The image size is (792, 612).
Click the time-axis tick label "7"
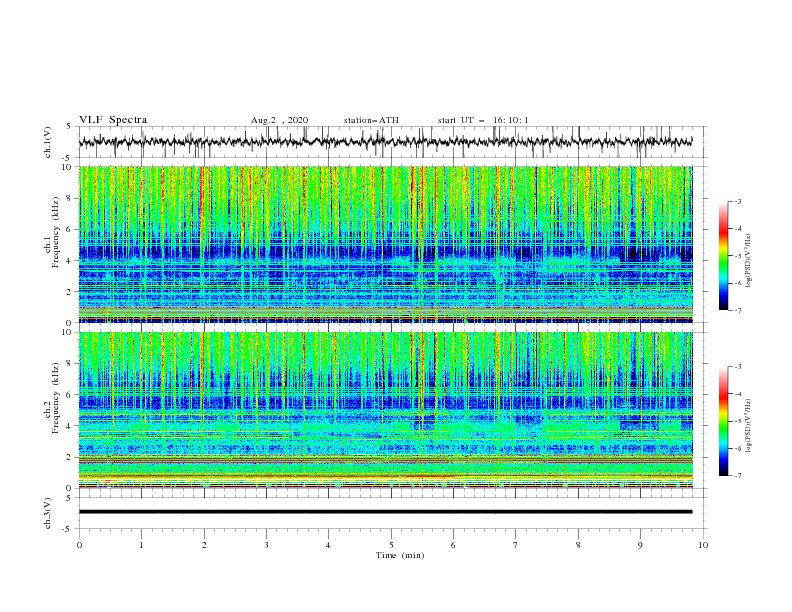coord(516,545)
